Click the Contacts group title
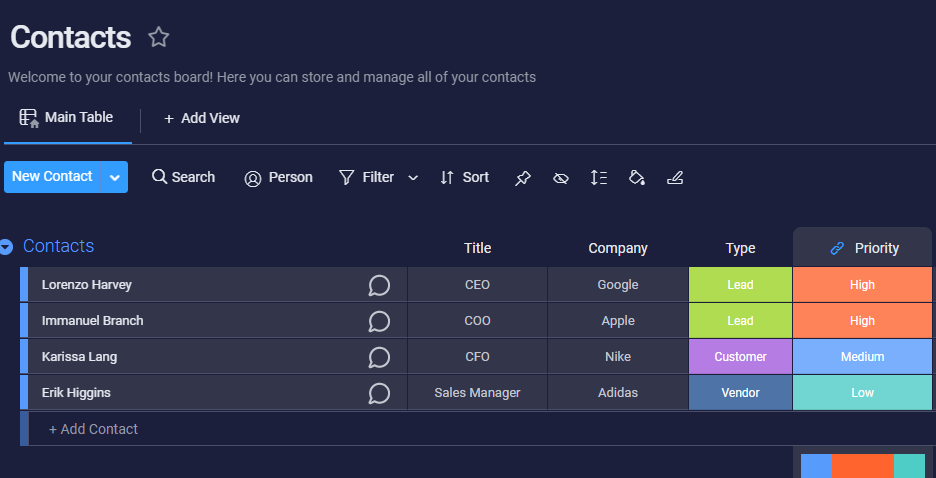 point(58,246)
